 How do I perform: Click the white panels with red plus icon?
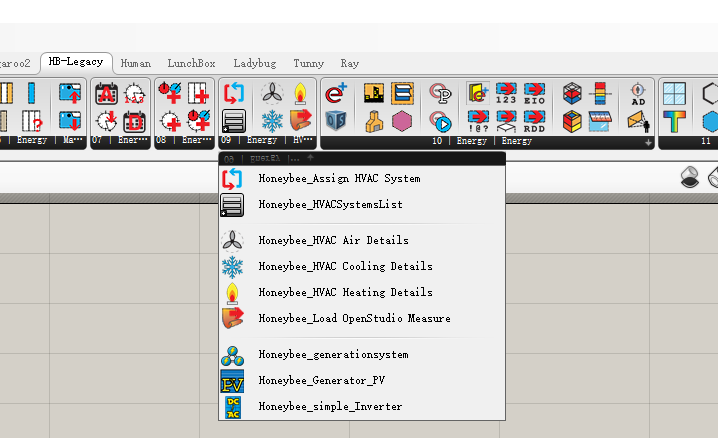198,94
